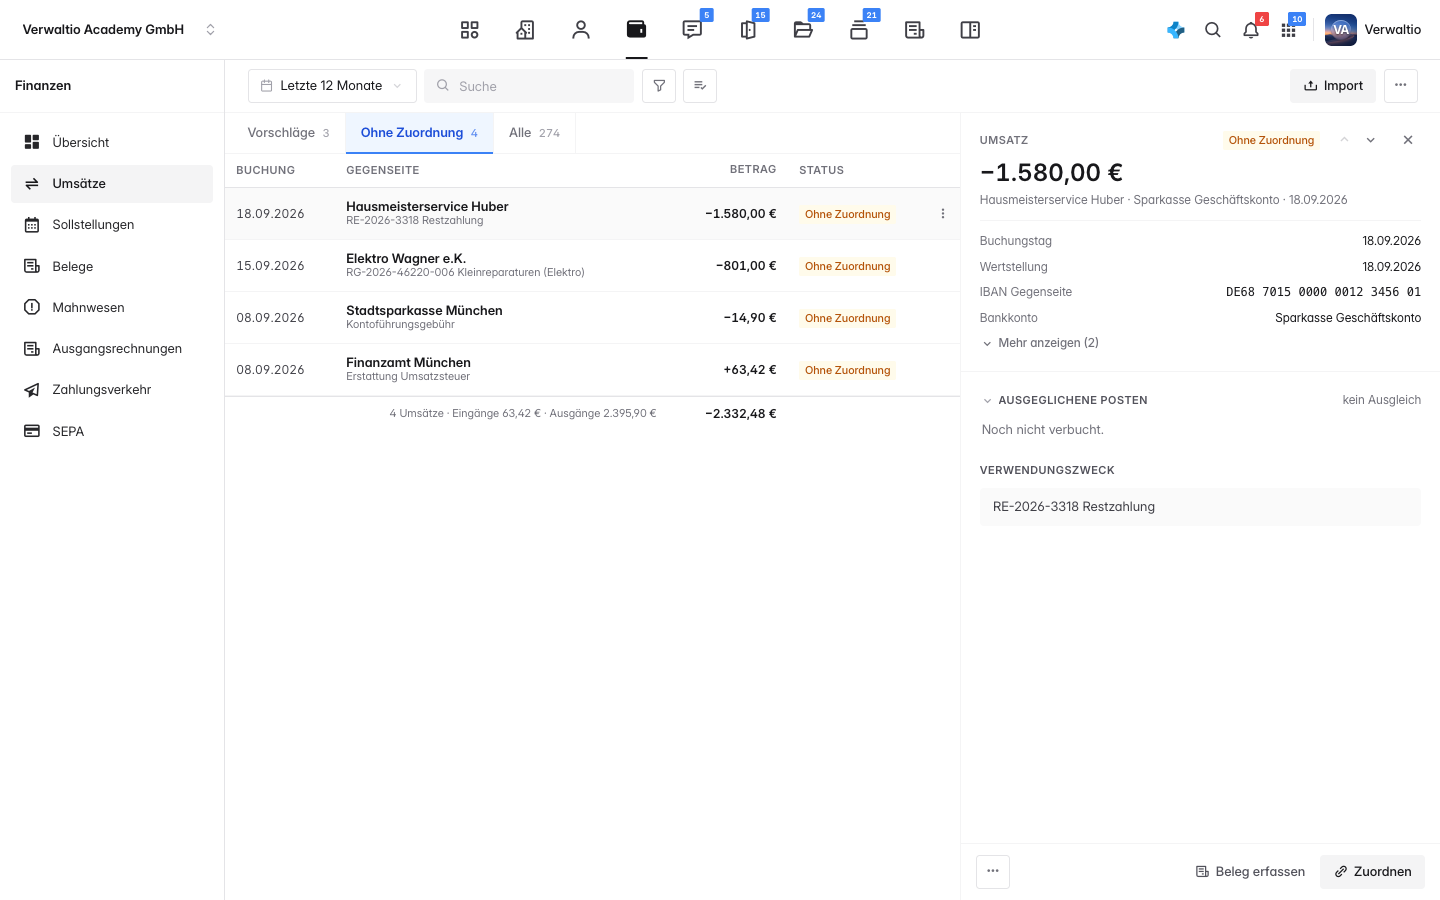The height and width of the screenshot is (900, 1440).
Task: Click the list sort options icon
Action: click(x=700, y=86)
